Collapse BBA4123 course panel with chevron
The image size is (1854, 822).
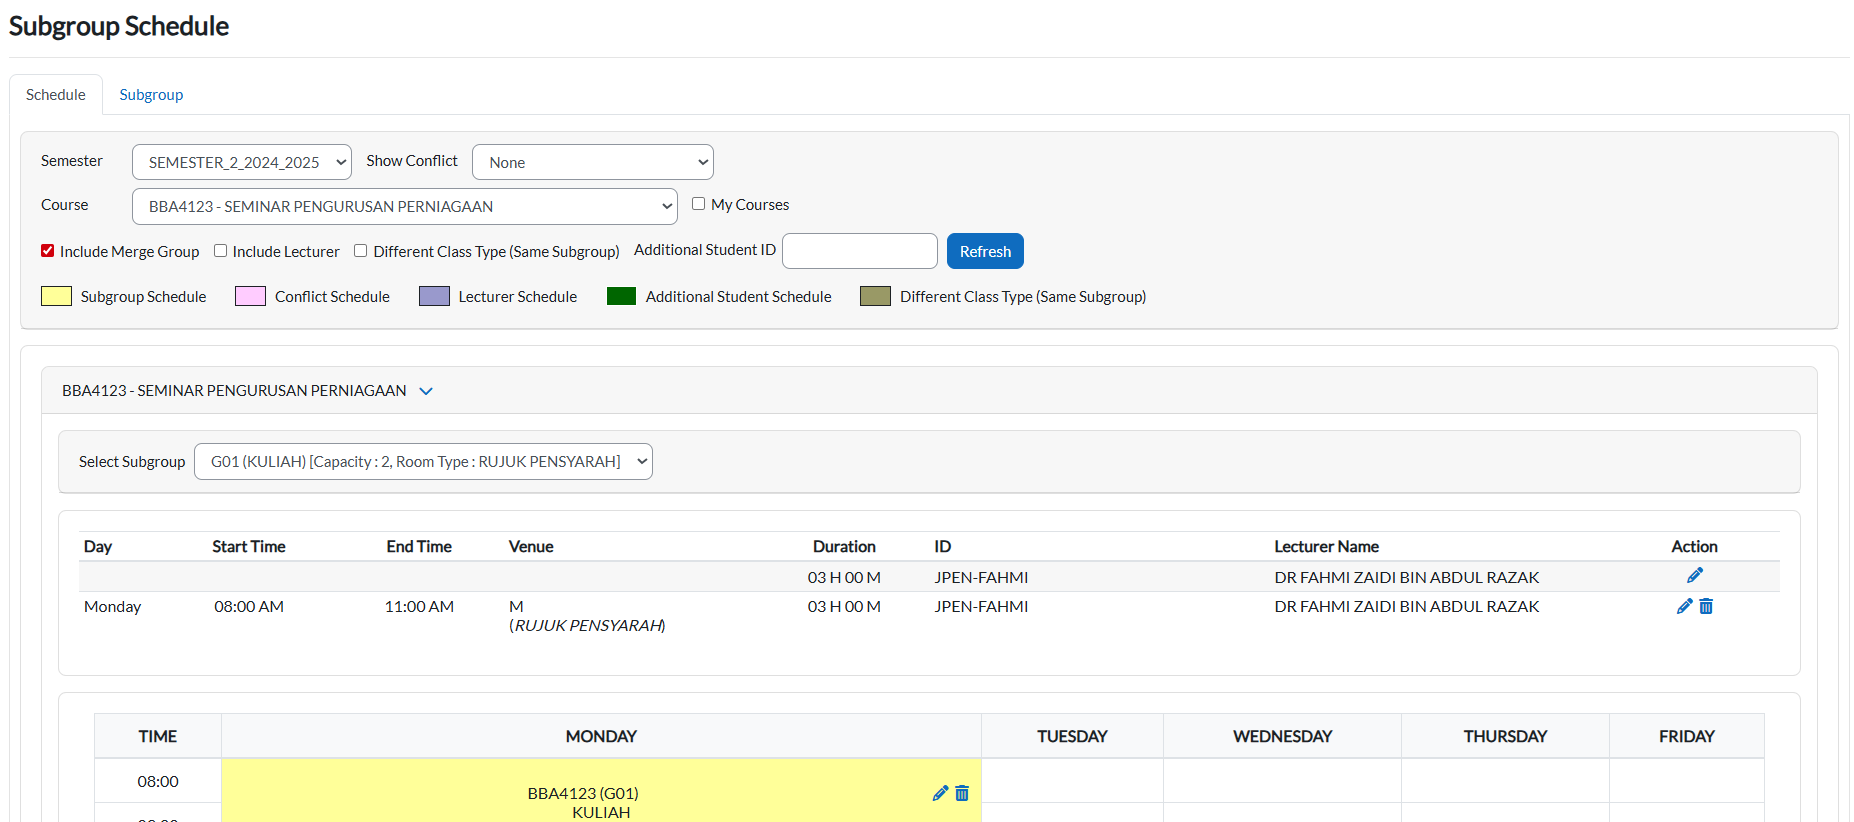426,391
